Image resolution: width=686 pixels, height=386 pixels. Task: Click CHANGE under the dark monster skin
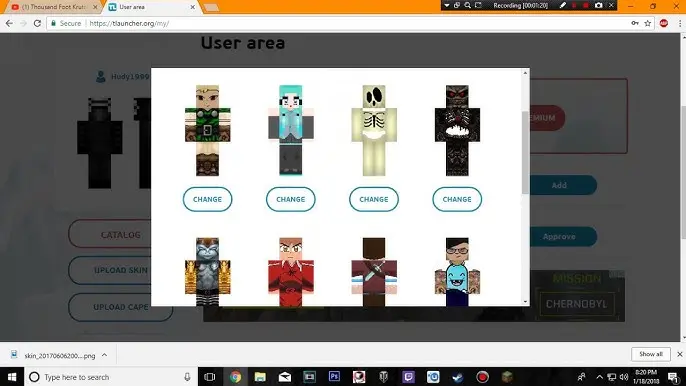click(x=457, y=199)
